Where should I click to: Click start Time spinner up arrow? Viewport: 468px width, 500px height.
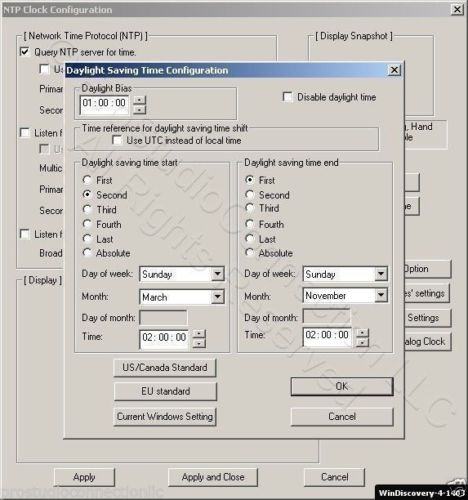point(199,334)
